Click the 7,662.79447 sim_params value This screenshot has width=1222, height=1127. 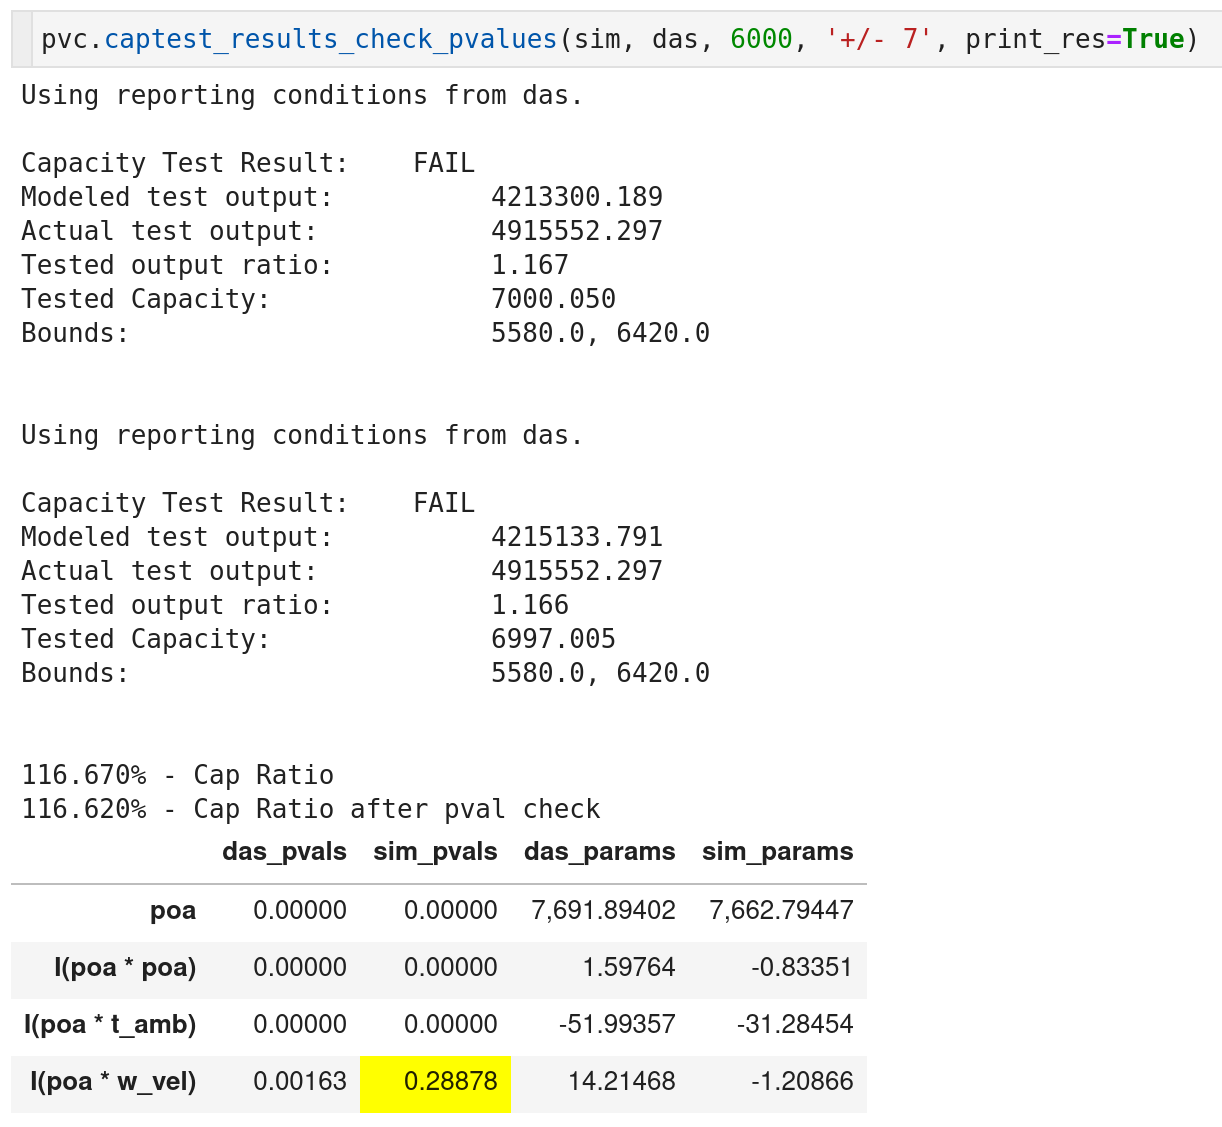(x=781, y=911)
